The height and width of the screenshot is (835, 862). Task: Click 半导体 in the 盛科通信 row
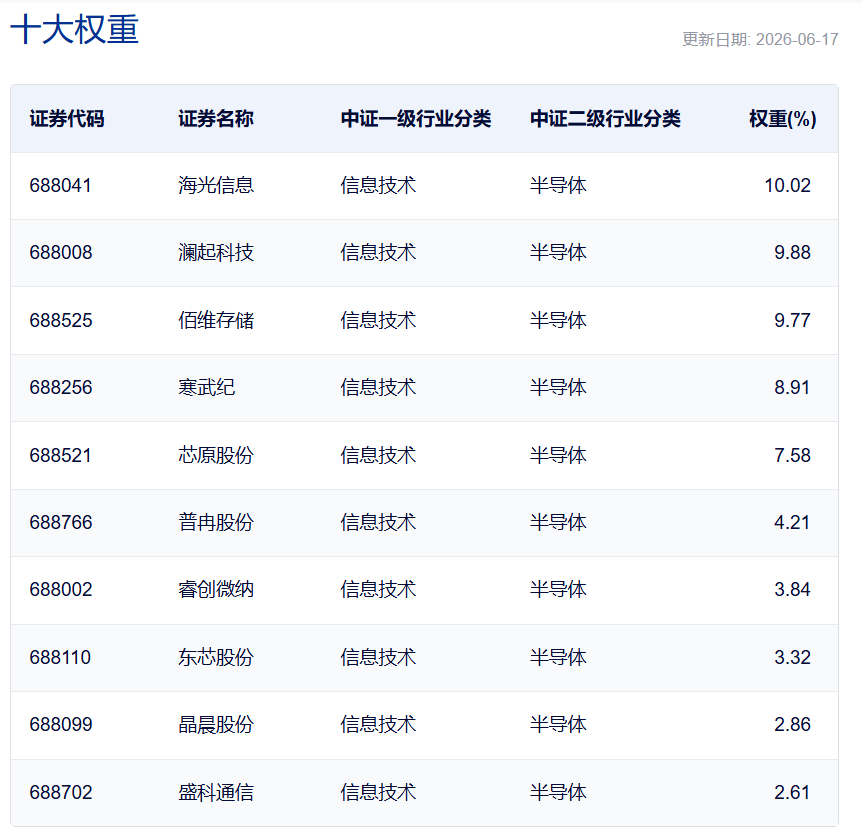tap(558, 793)
